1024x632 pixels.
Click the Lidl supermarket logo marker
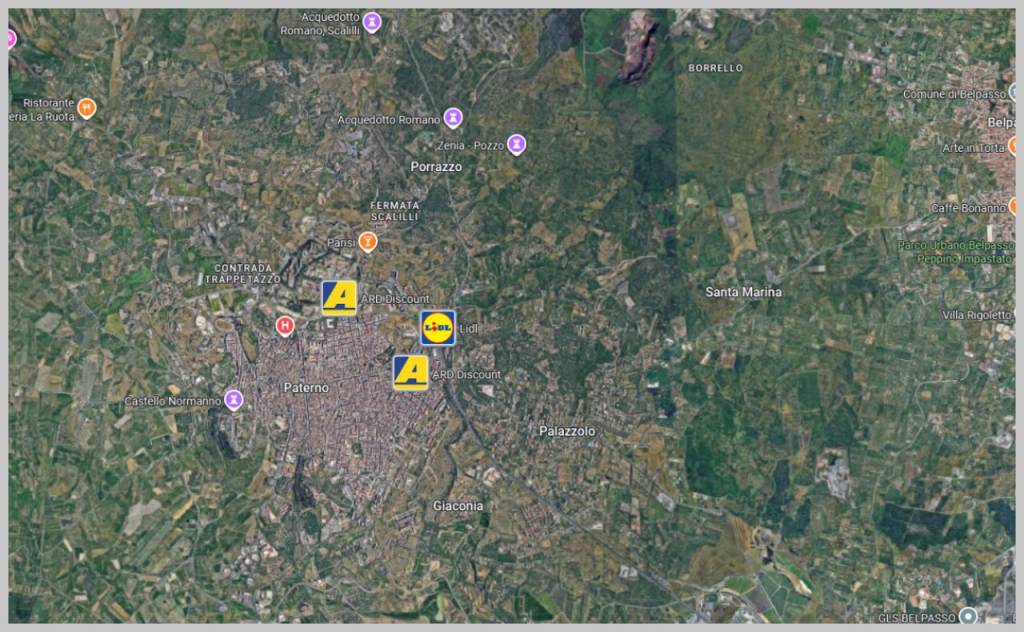437,328
